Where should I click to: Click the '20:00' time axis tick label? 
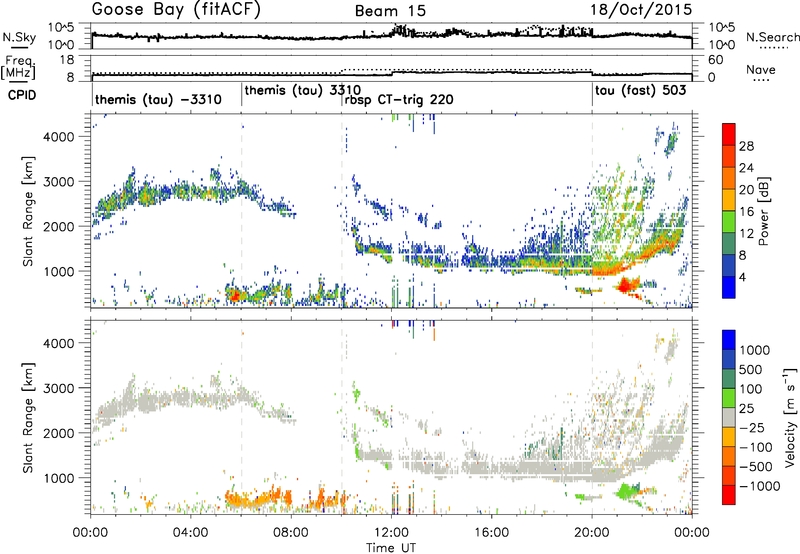[x=592, y=533]
